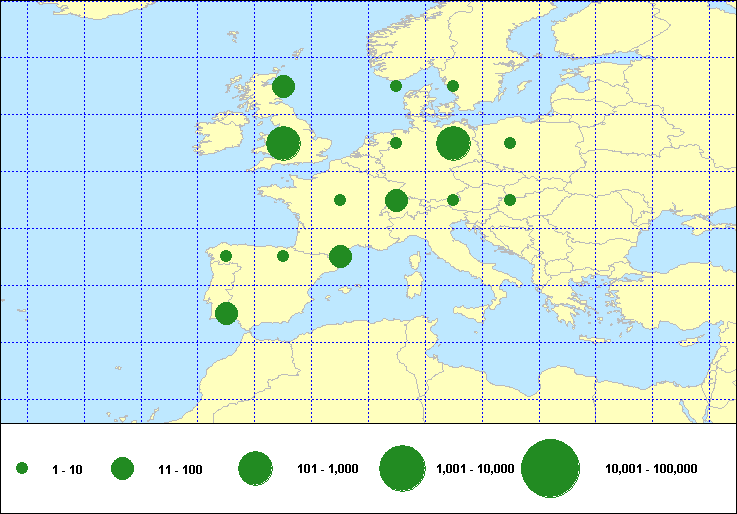Click the medium green circle over Scotland
737x514 pixels.
point(283,86)
